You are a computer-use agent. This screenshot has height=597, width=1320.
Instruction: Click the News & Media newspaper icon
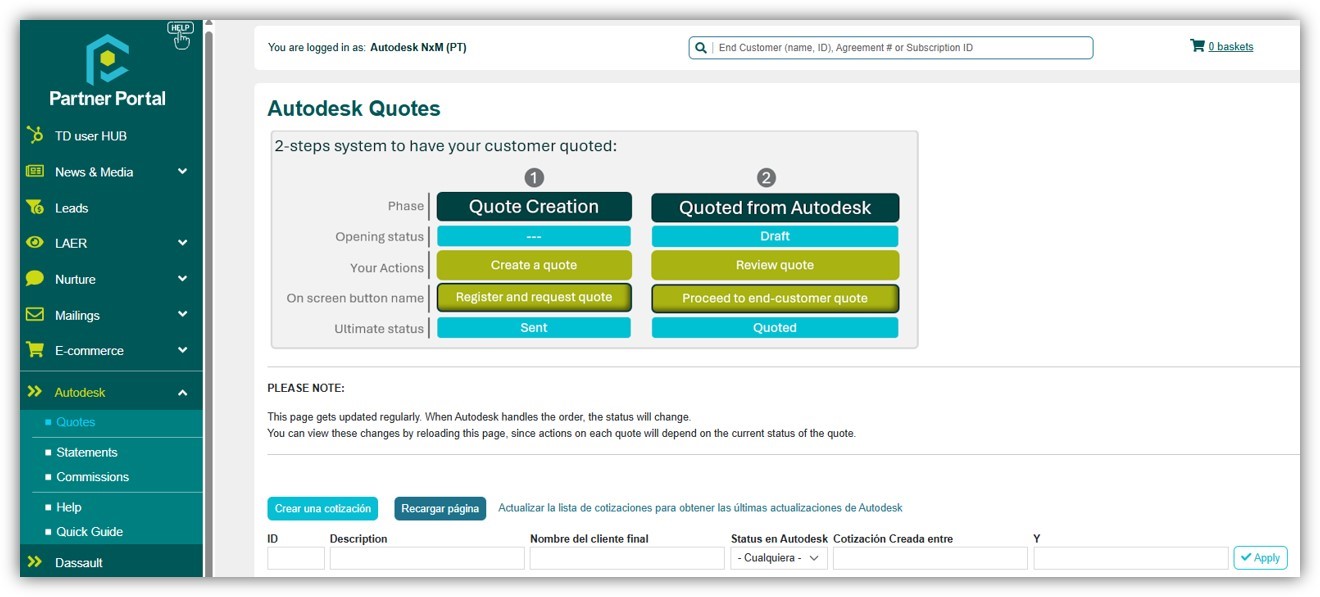click(x=35, y=171)
